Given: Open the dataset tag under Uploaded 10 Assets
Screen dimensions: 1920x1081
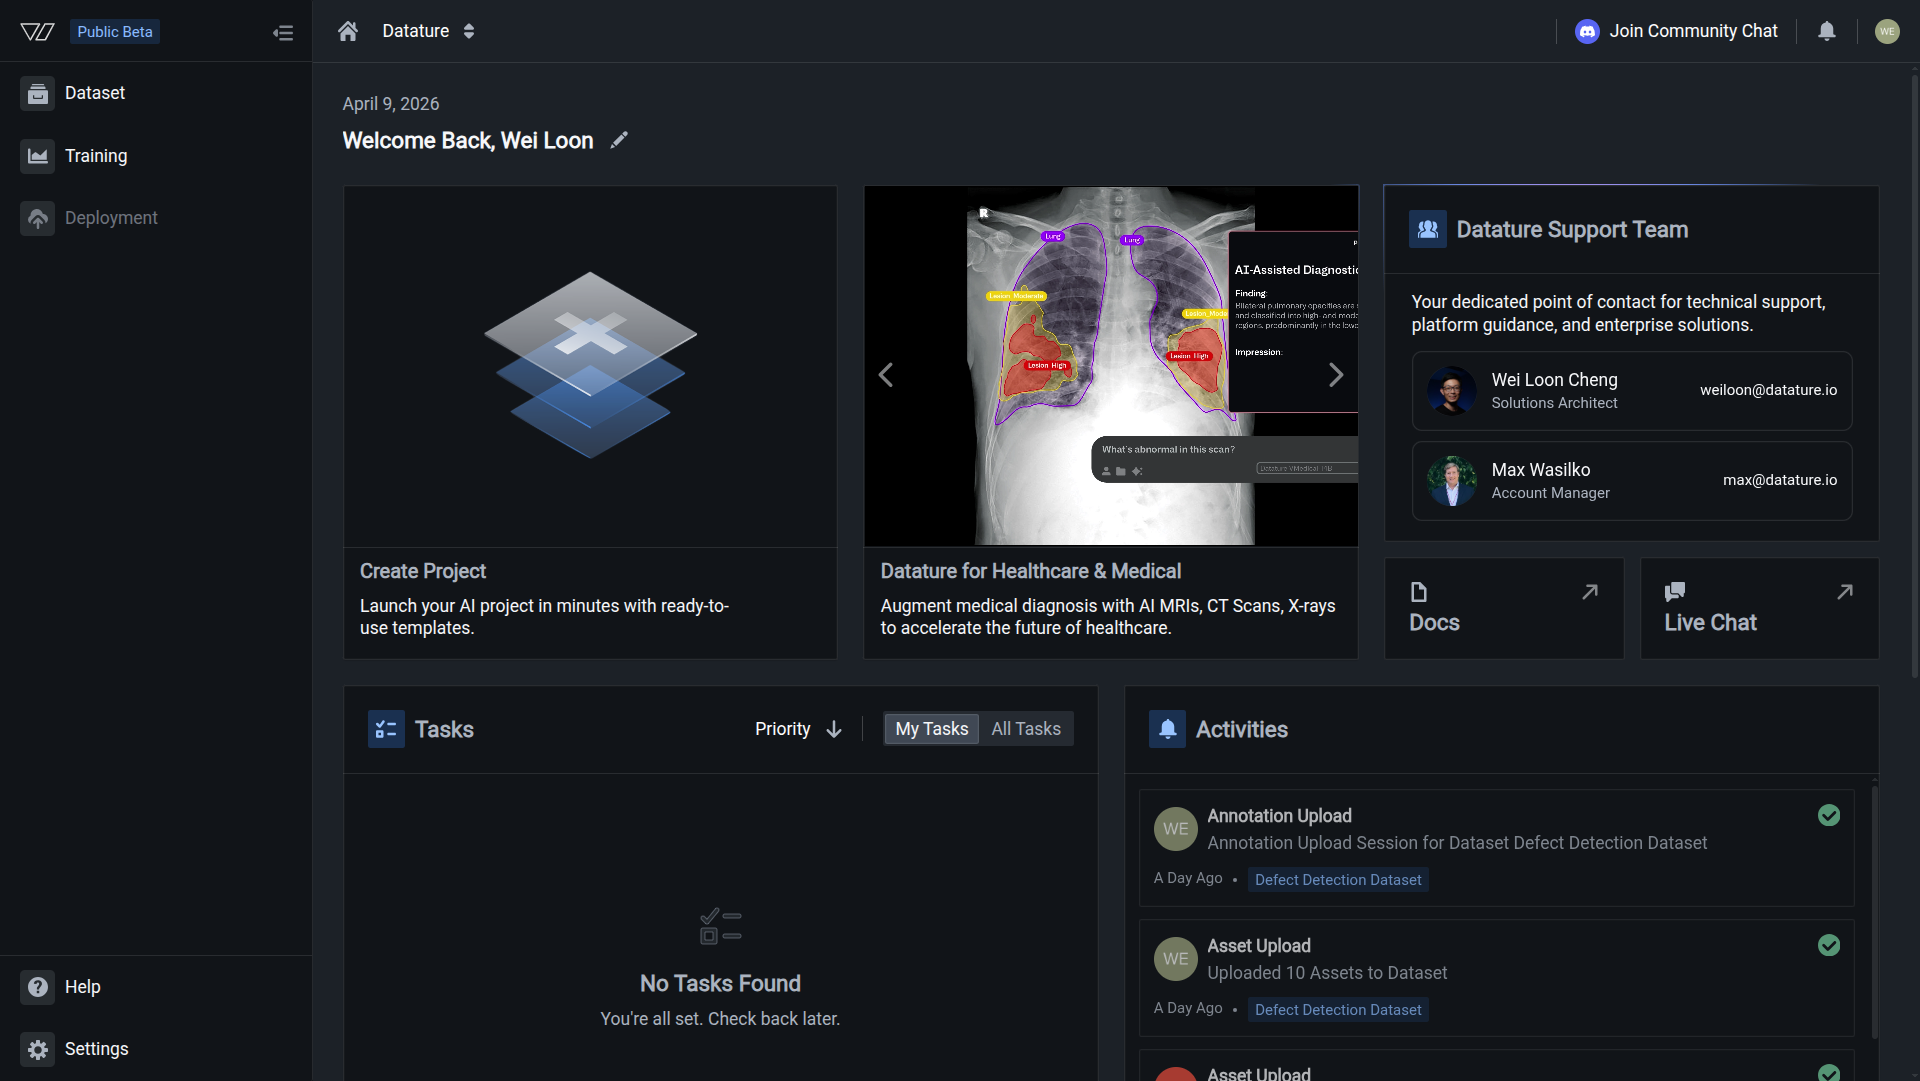Looking at the screenshot, I should [x=1338, y=1010].
